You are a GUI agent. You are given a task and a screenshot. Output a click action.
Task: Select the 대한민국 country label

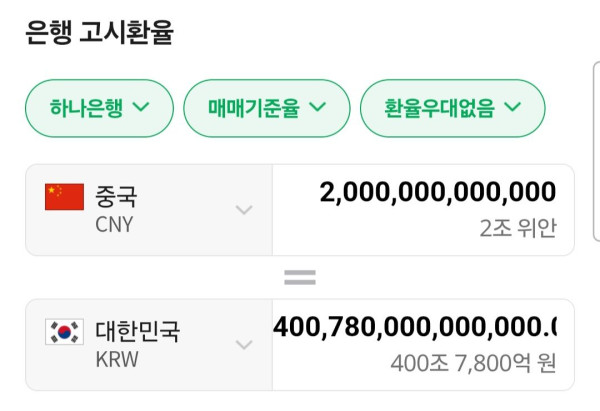click(x=137, y=331)
